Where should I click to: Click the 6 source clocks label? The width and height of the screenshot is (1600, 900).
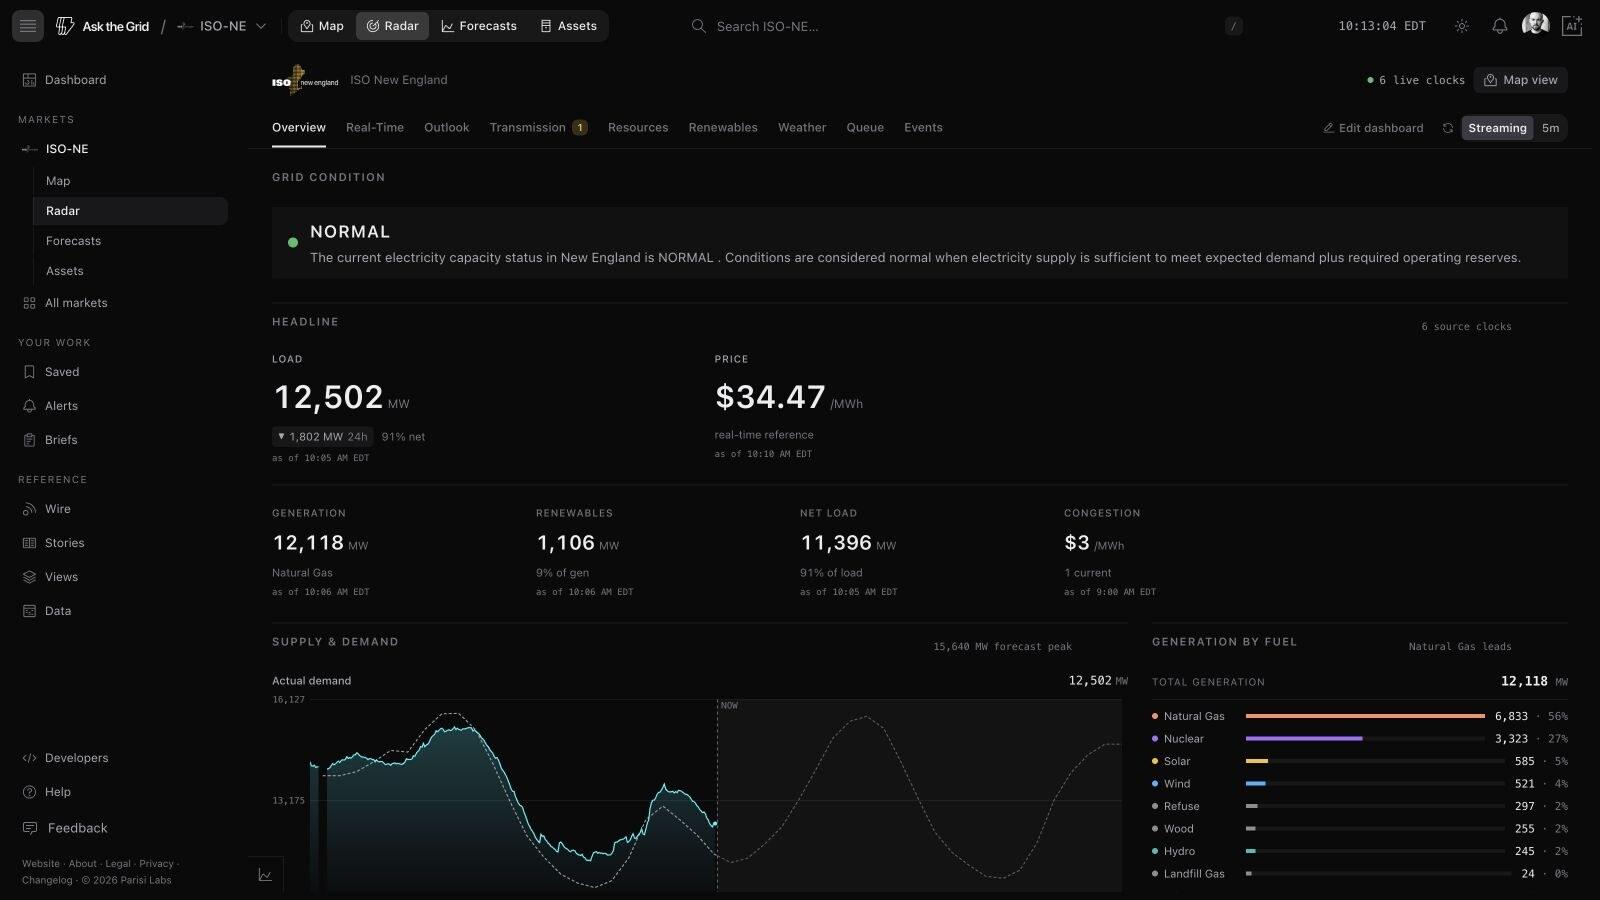point(1466,327)
